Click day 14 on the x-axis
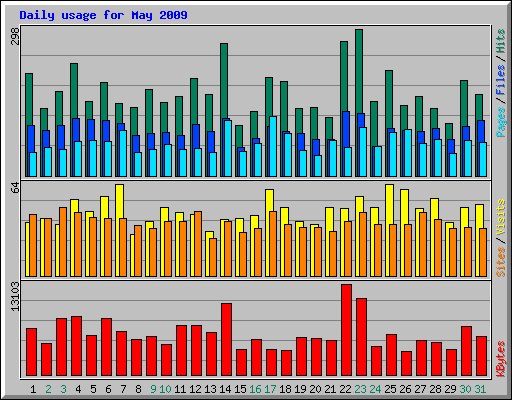This screenshot has width=512, height=400. pyautogui.click(x=225, y=389)
